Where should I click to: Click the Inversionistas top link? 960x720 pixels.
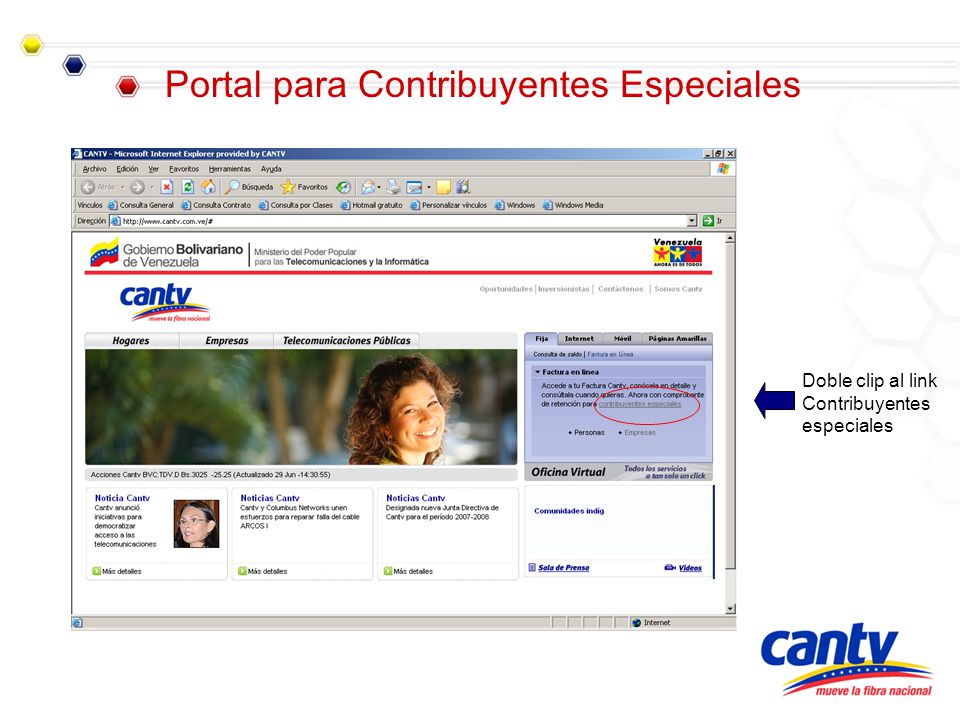[563, 289]
